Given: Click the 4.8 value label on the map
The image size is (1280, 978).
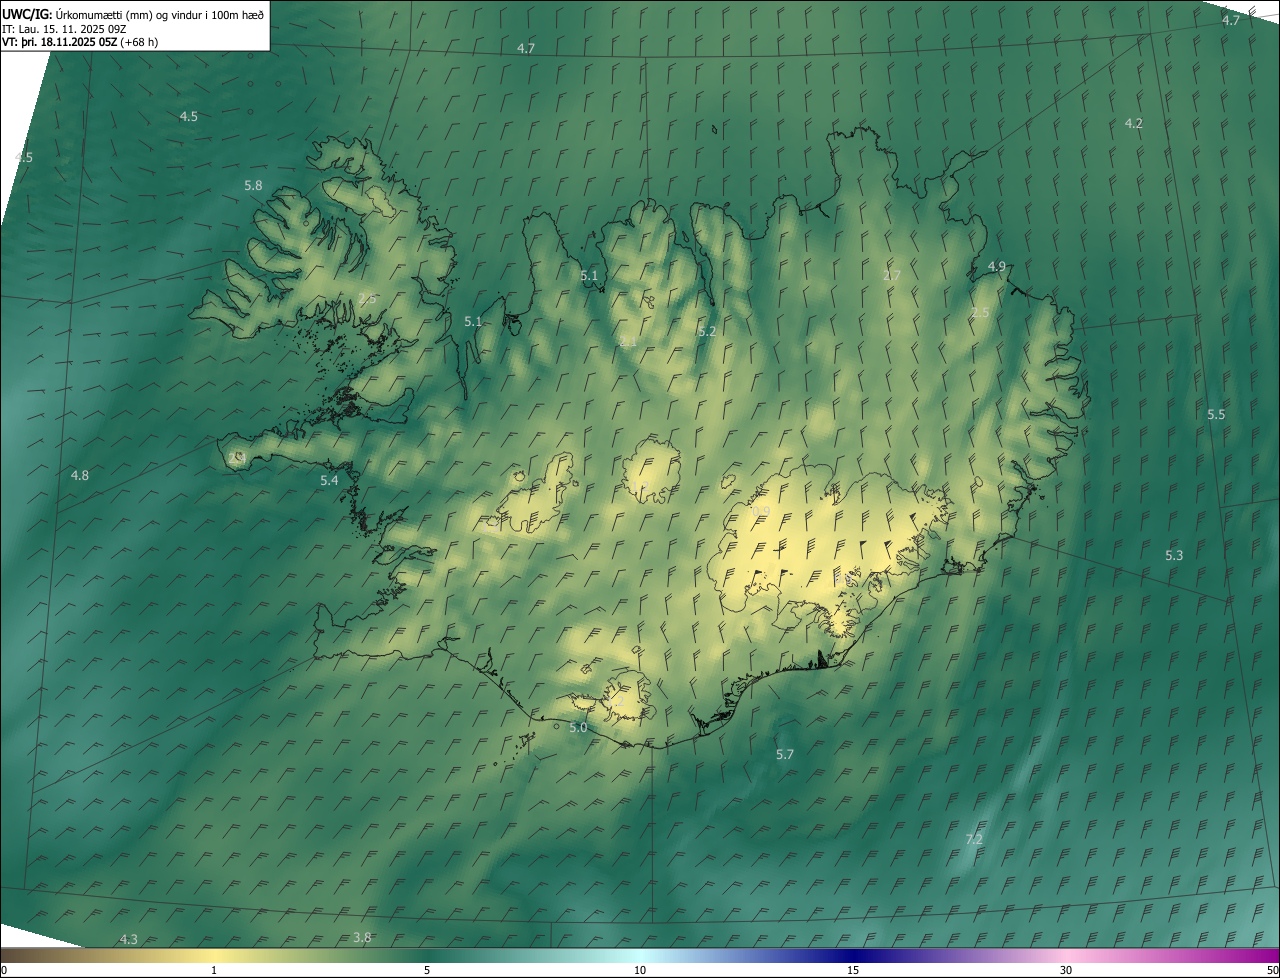Looking at the screenshot, I should click(x=80, y=476).
